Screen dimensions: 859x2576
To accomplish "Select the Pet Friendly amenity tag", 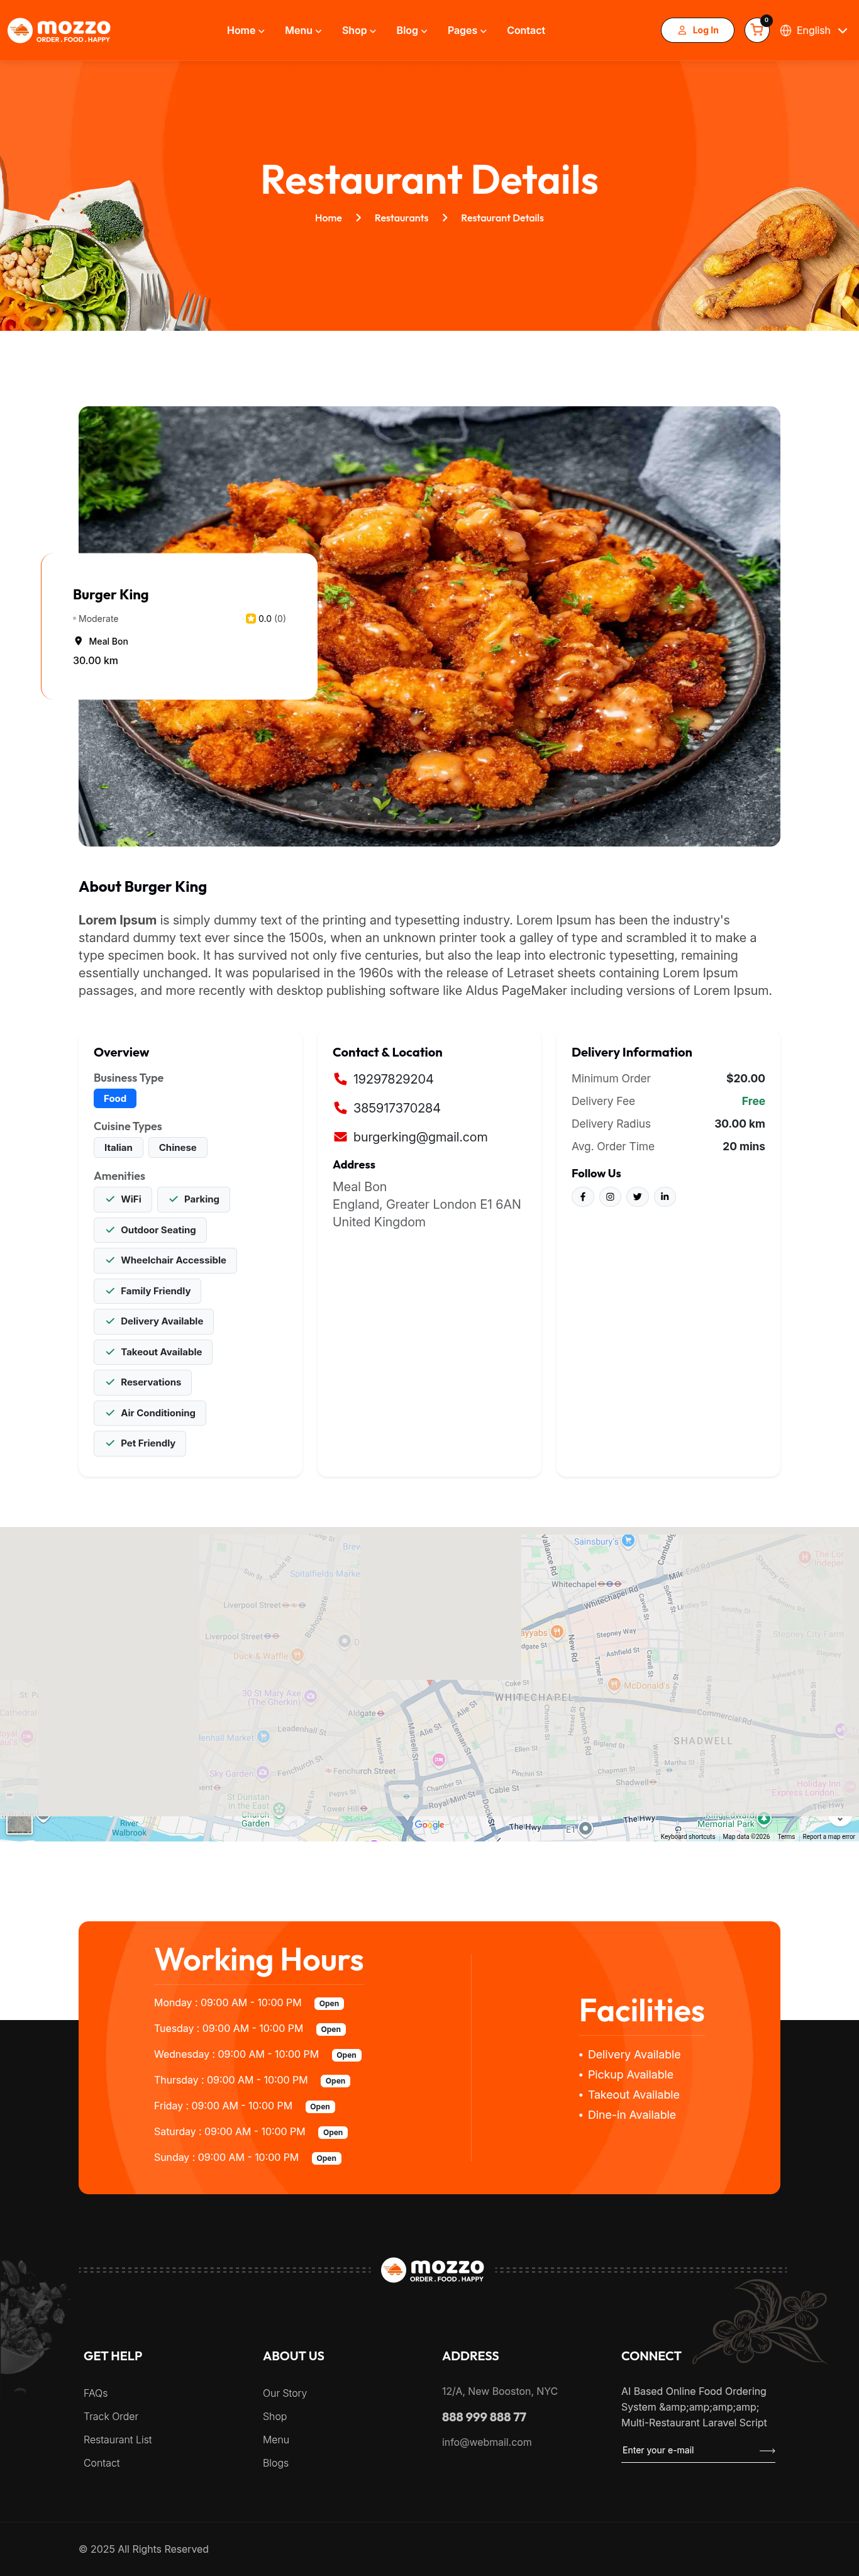I will [140, 1443].
